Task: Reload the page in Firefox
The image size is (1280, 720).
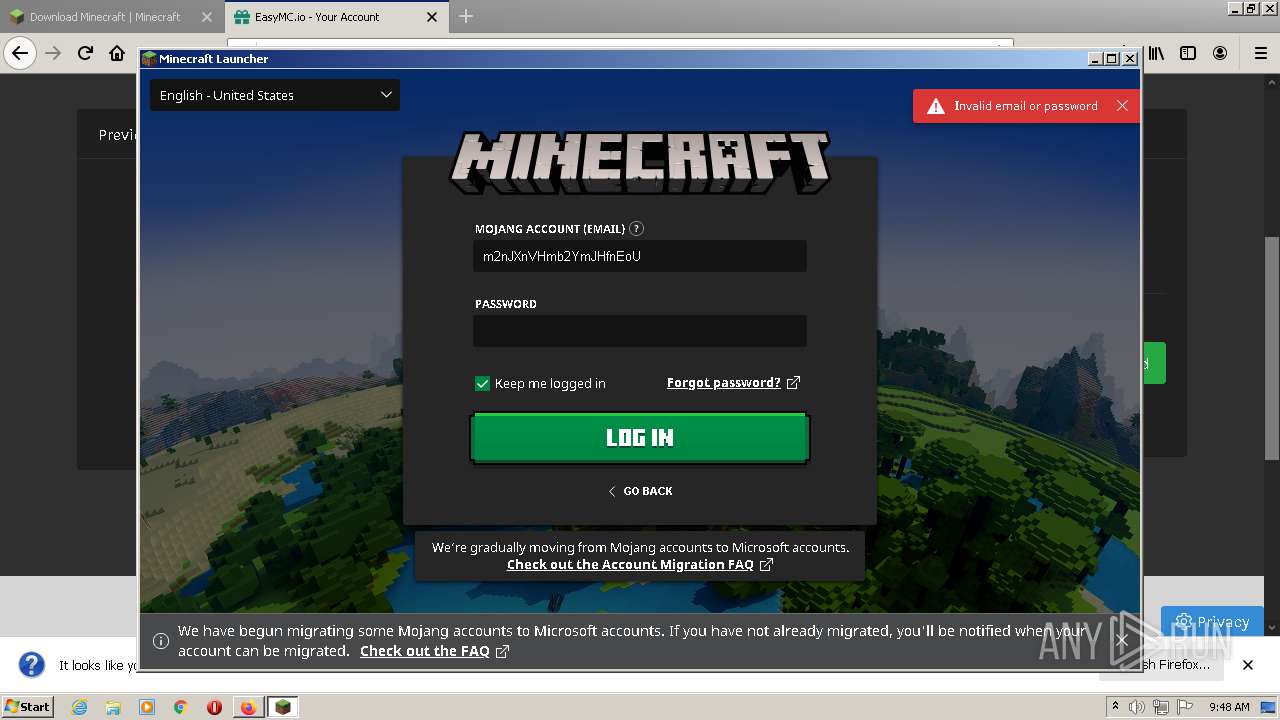Action: click(x=85, y=53)
